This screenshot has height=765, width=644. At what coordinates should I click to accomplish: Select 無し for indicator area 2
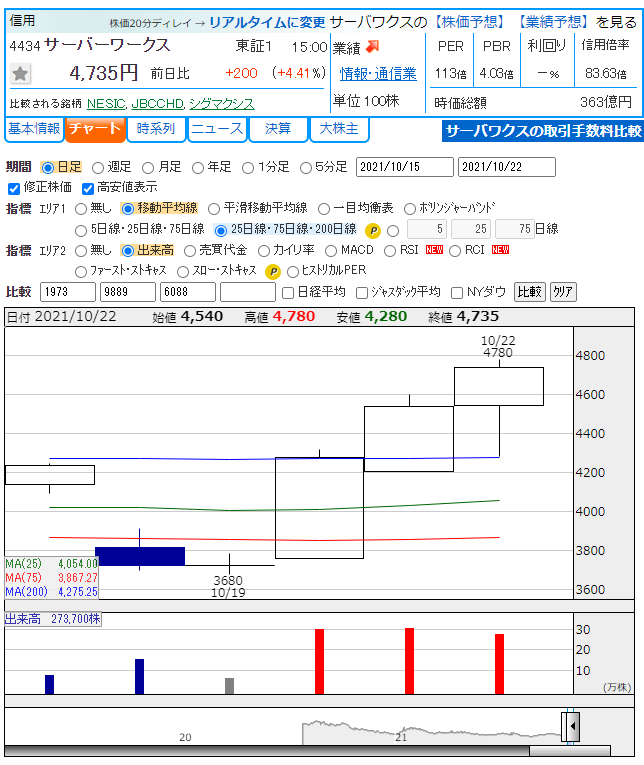tap(81, 251)
